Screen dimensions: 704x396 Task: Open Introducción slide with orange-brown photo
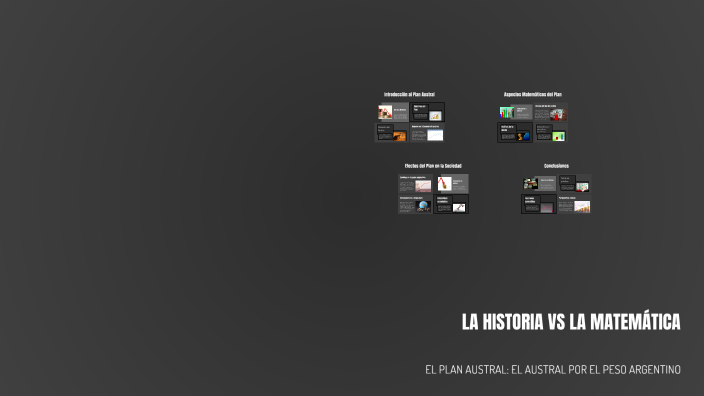[x=392, y=133]
